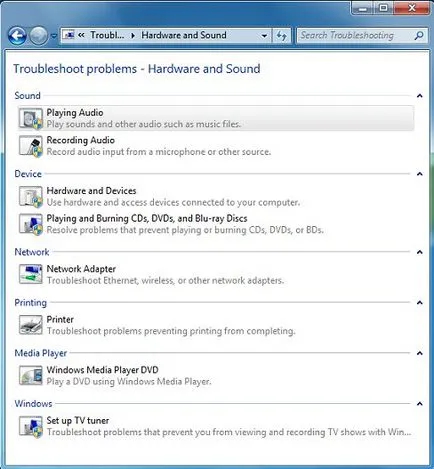Click the Hardware and Sound breadcrumb

pos(184,35)
